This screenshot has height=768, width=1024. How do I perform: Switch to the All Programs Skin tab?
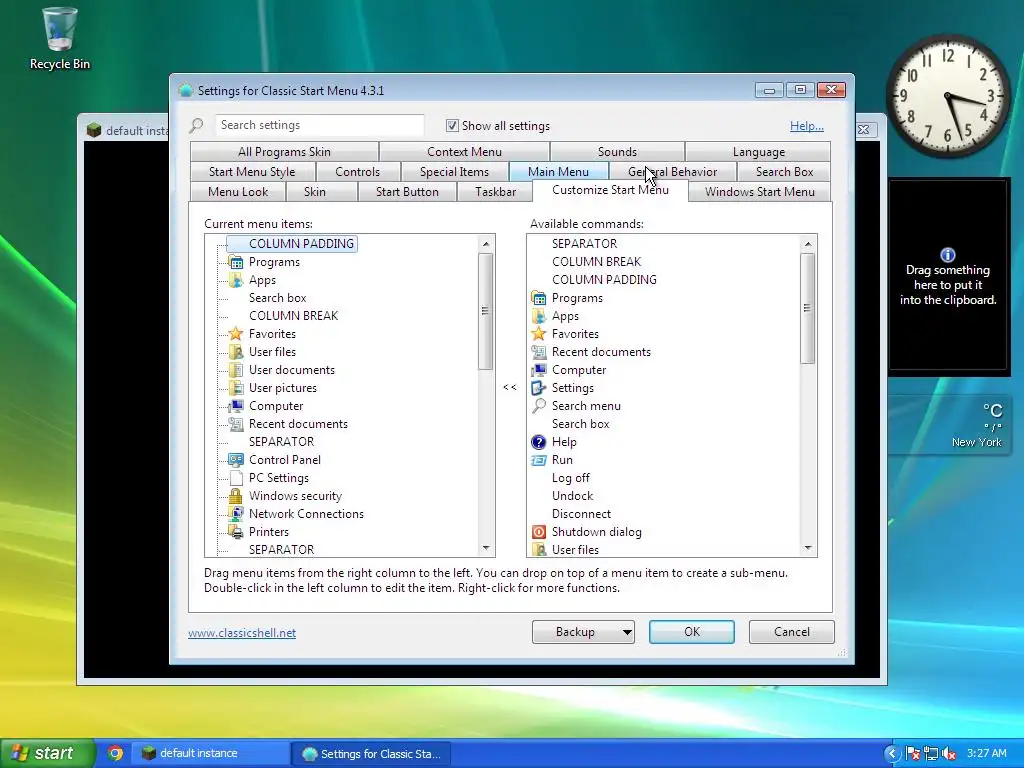tap(284, 152)
